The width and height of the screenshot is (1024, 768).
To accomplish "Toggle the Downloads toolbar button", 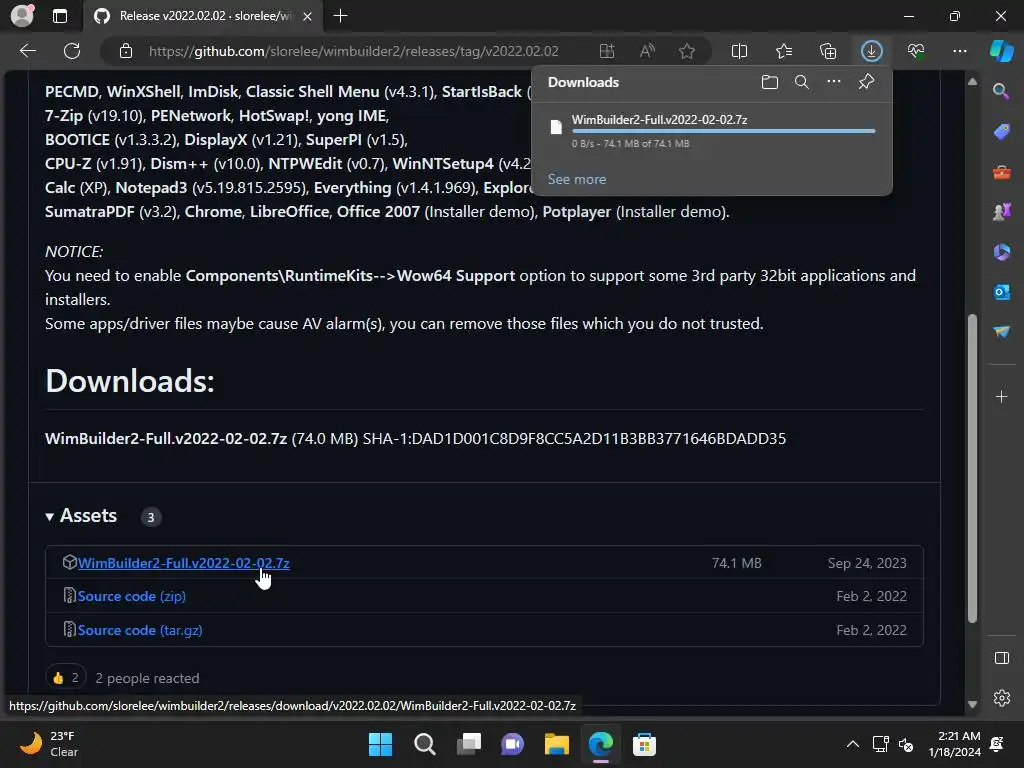I will 872,51.
